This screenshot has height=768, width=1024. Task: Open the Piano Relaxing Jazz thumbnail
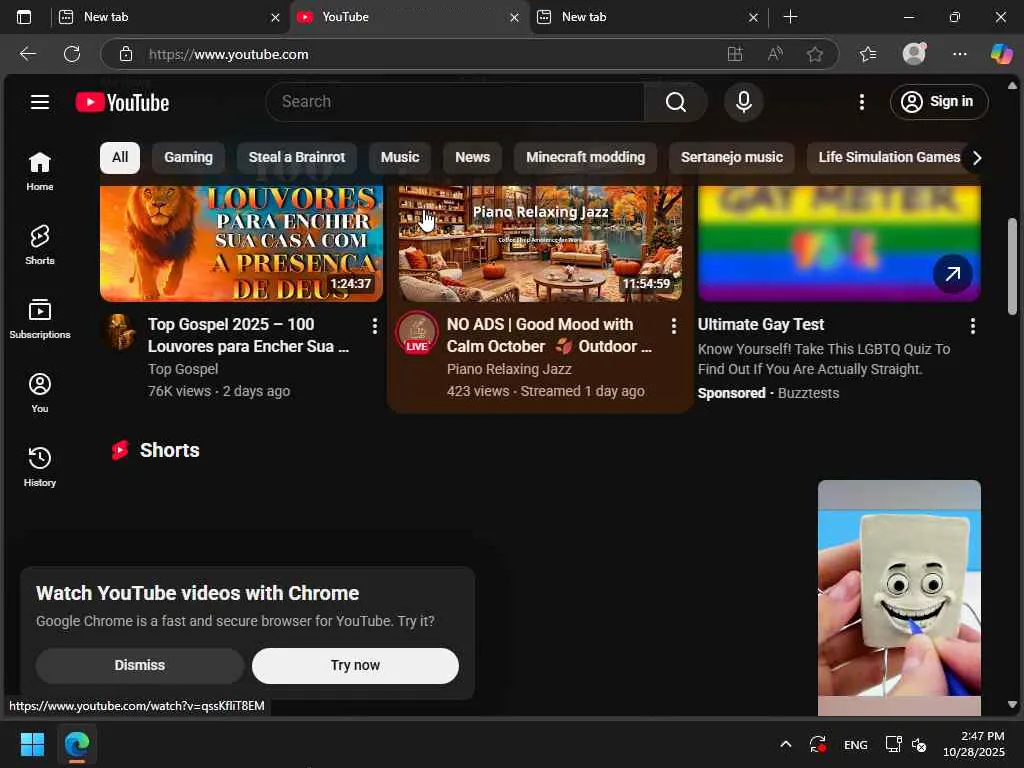541,244
